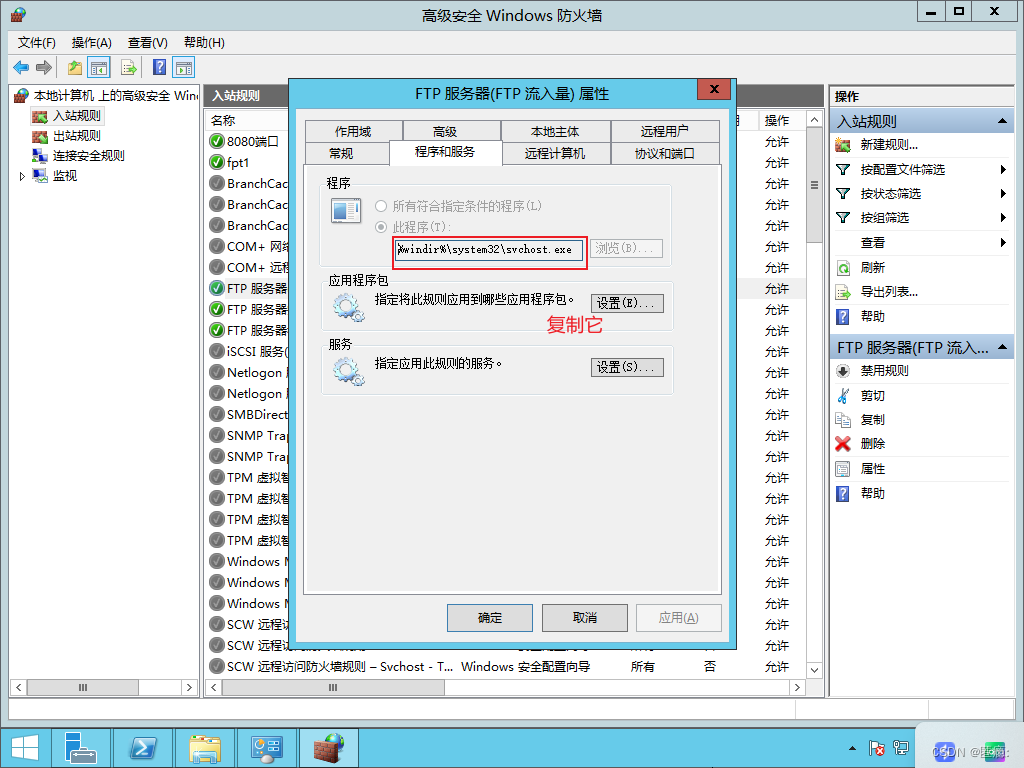Click the Disable Rule icon
The height and width of the screenshot is (768, 1024).
tap(843, 371)
